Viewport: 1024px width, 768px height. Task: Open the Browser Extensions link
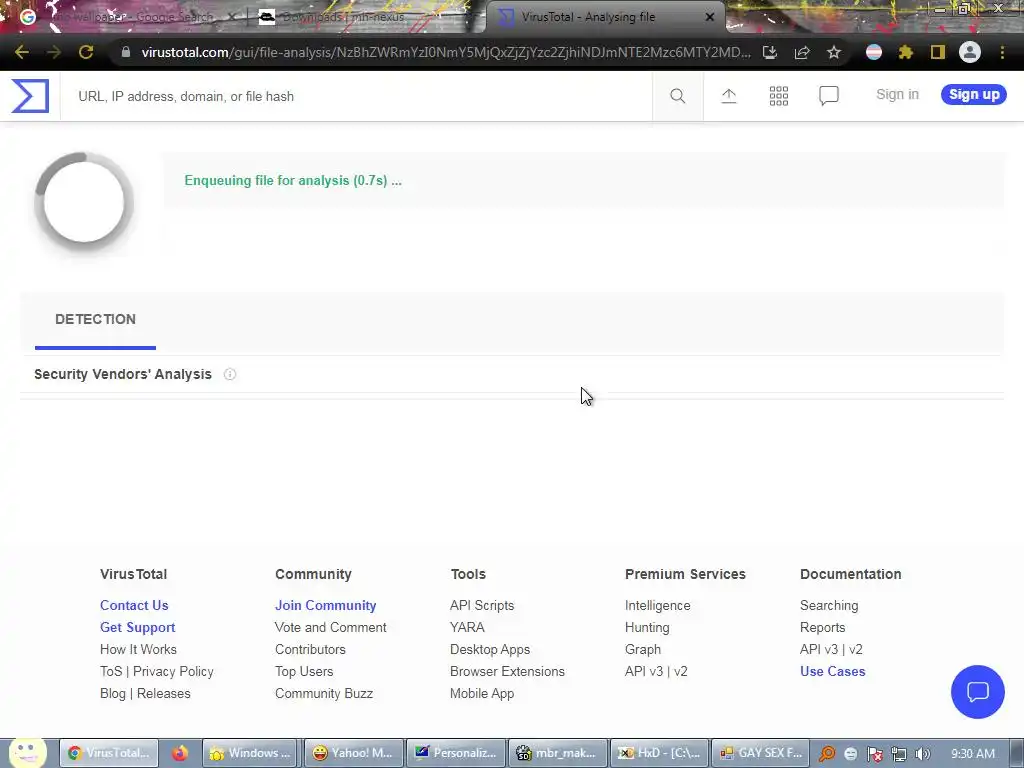[507, 671]
